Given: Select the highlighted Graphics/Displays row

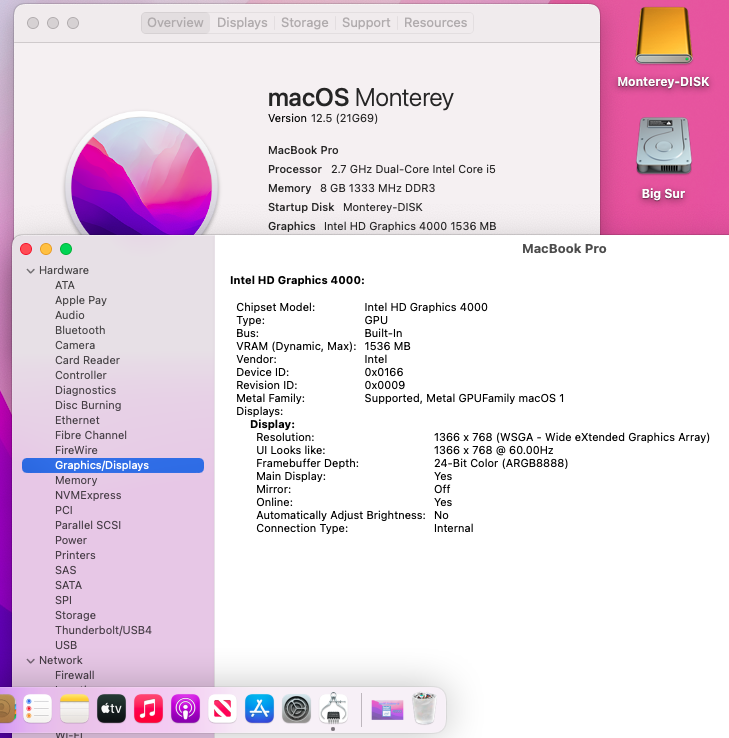Looking at the screenshot, I should pos(113,465).
